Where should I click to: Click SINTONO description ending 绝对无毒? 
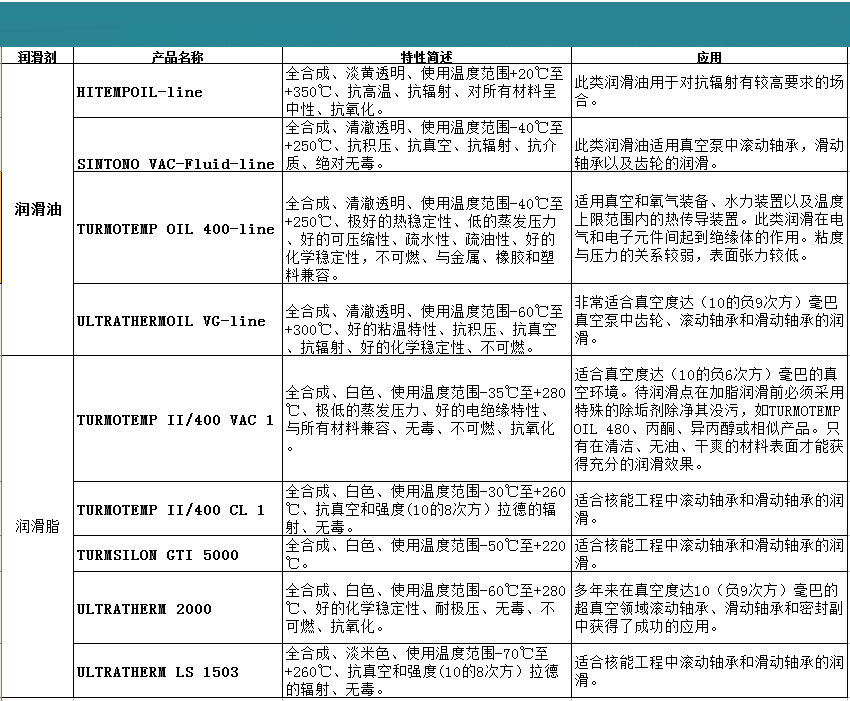[x=427, y=145]
